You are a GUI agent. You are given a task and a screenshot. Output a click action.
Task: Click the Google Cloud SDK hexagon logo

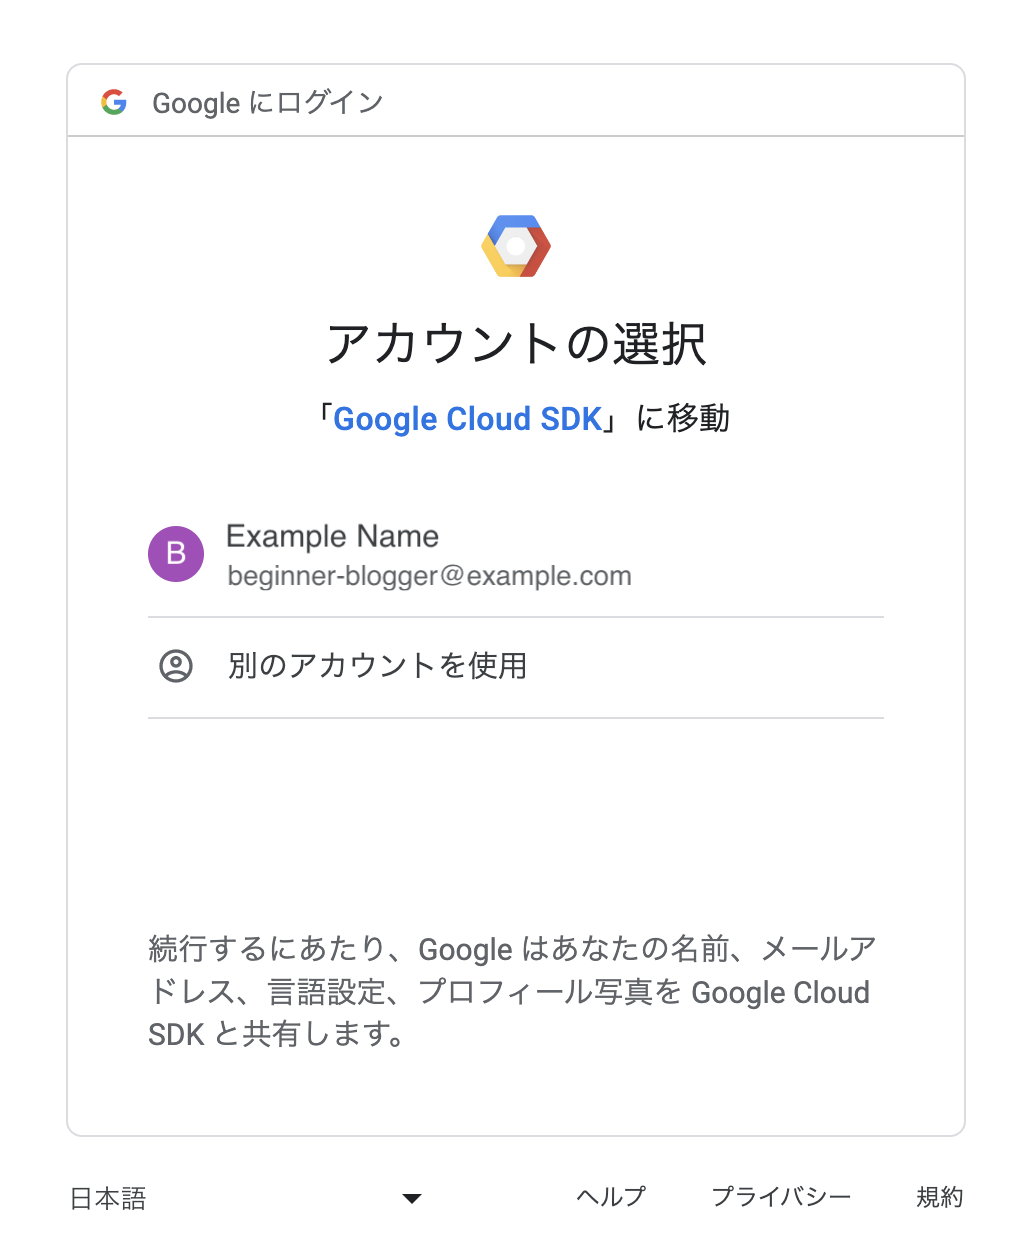516,246
